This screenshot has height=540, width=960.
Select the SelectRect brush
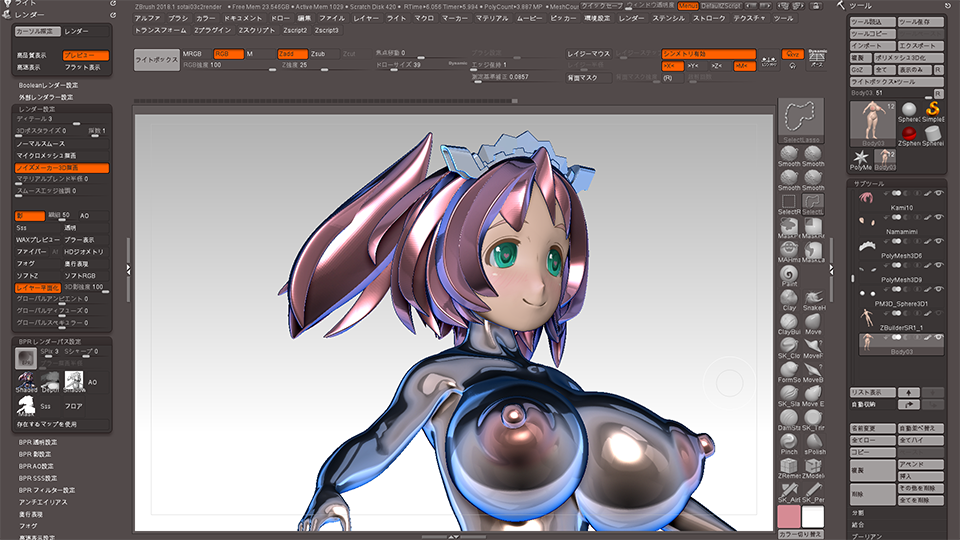click(x=789, y=203)
